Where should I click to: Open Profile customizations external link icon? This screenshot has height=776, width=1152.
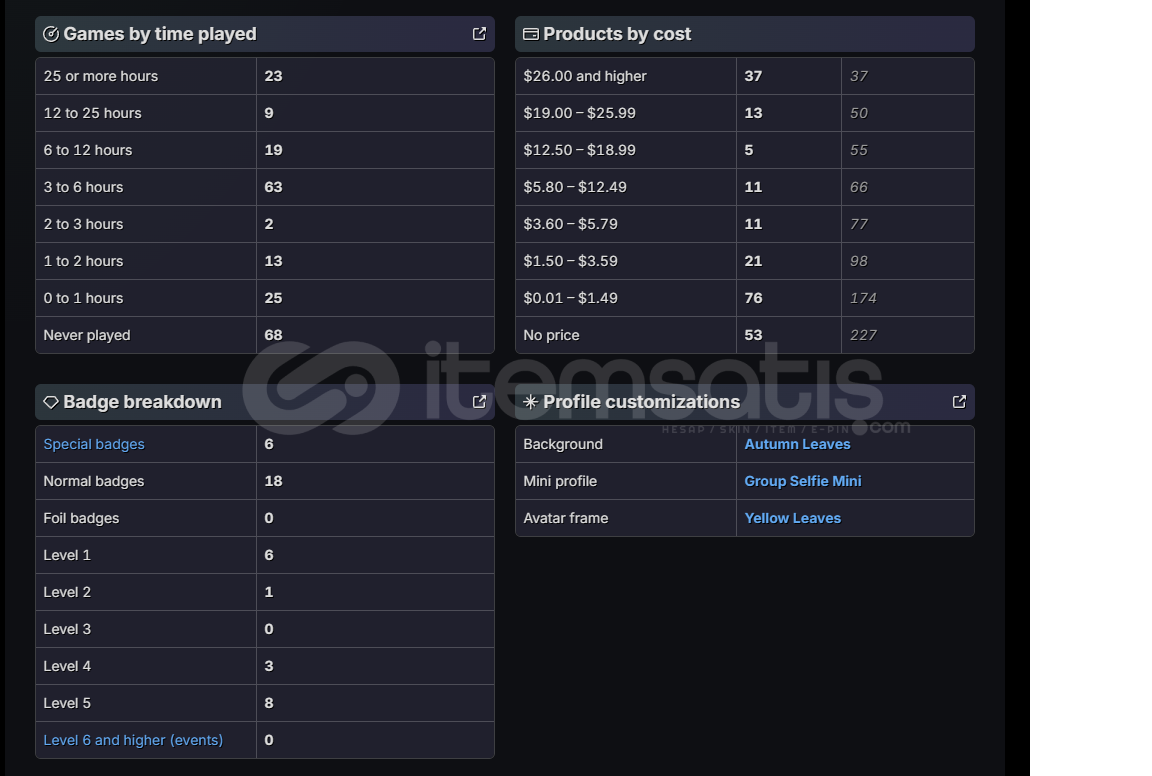[x=959, y=402]
